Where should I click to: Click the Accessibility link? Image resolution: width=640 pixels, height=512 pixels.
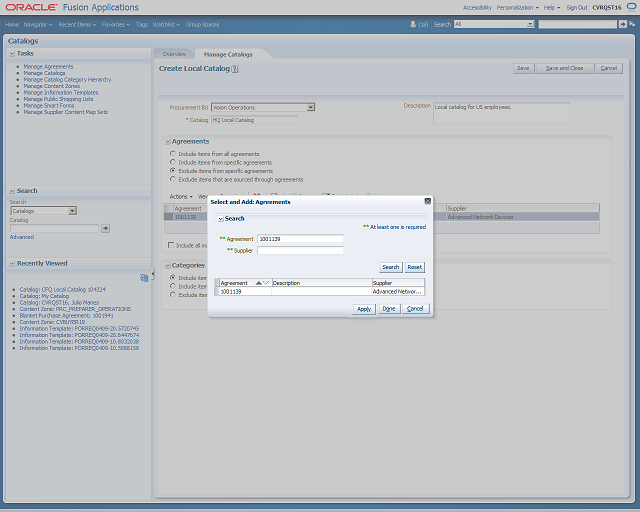click(477, 7)
